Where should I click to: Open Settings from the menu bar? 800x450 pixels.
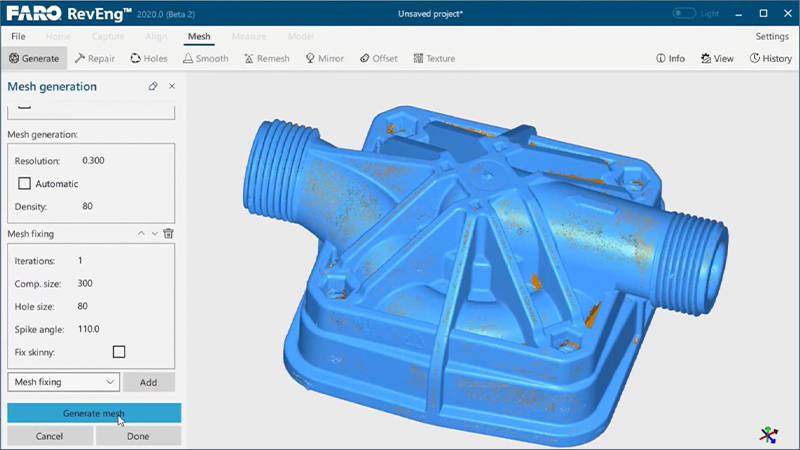coord(771,36)
